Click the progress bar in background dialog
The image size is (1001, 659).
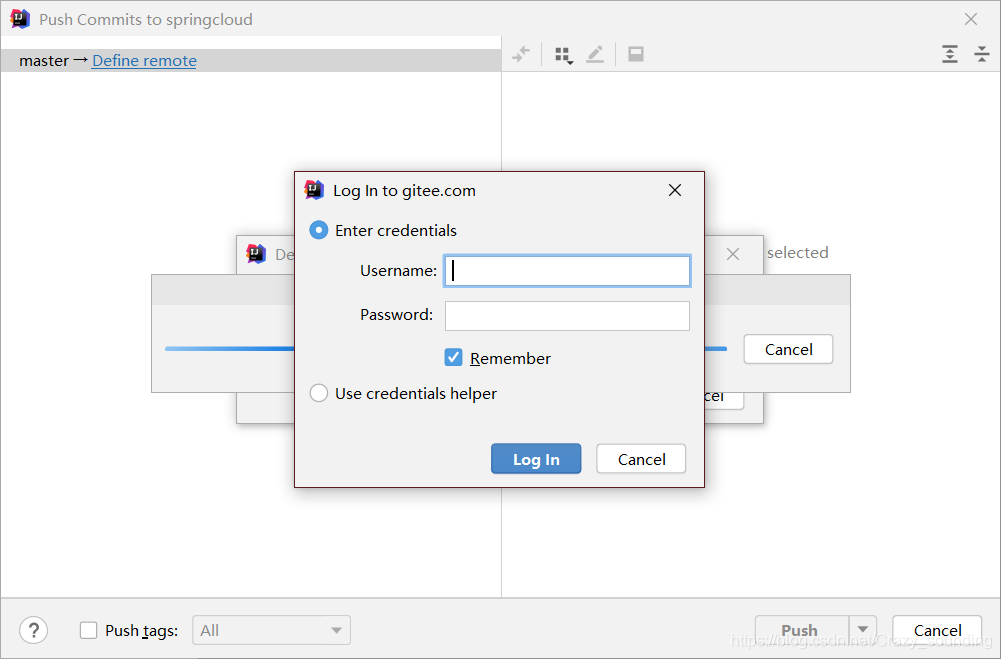(229, 349)
